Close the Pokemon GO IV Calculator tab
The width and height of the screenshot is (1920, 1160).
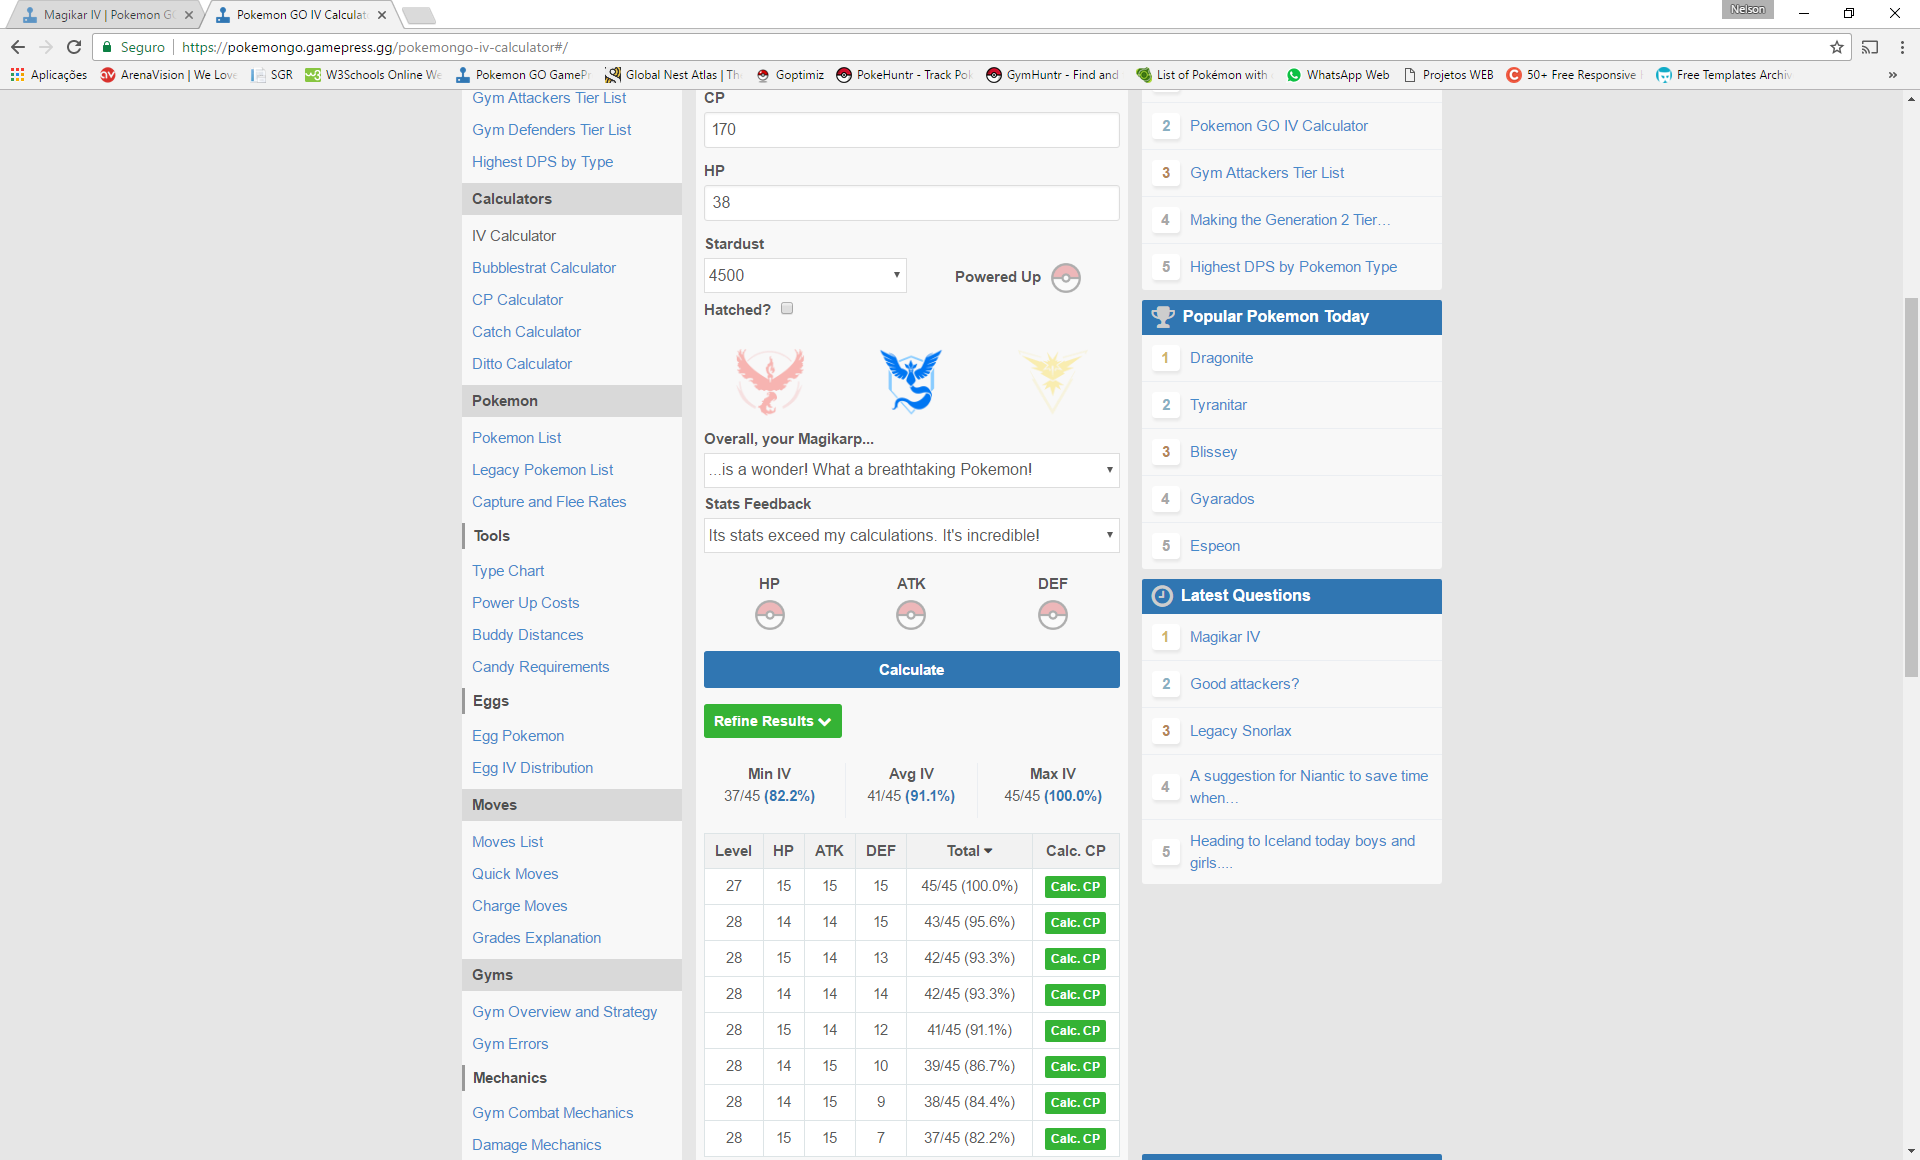pos(382,15)
